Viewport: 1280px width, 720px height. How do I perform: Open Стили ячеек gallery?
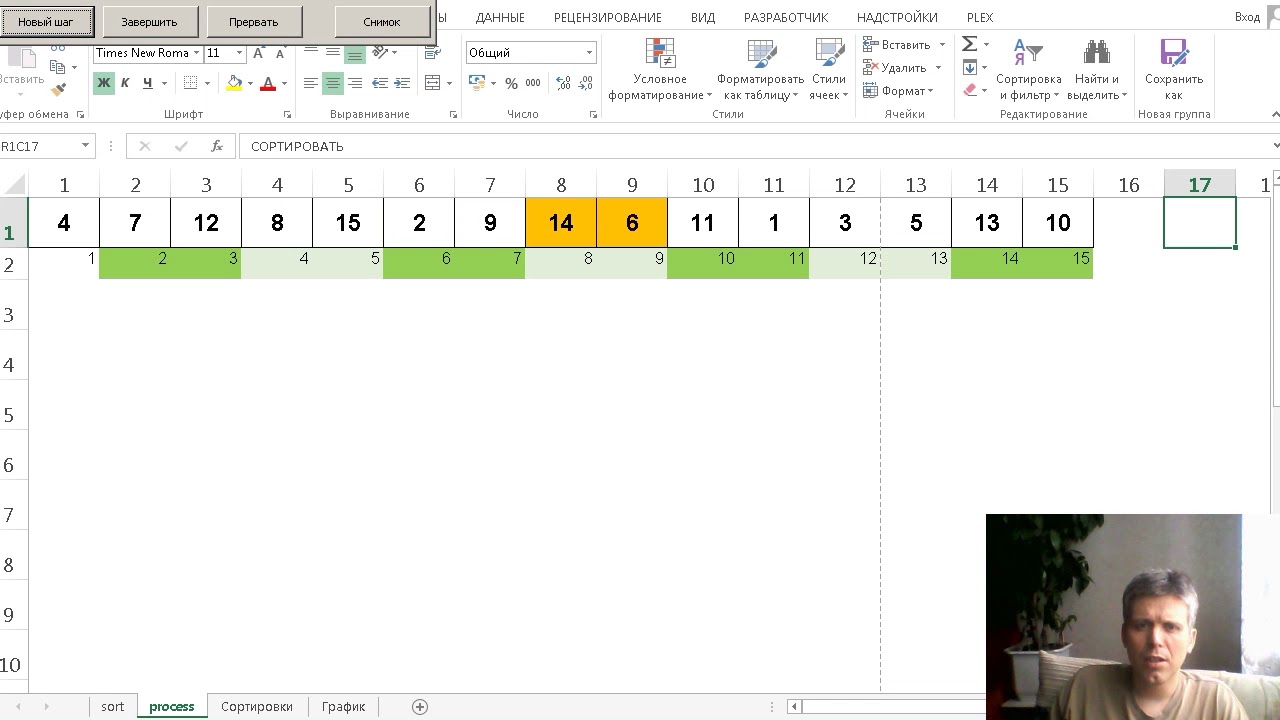point(829,70)
